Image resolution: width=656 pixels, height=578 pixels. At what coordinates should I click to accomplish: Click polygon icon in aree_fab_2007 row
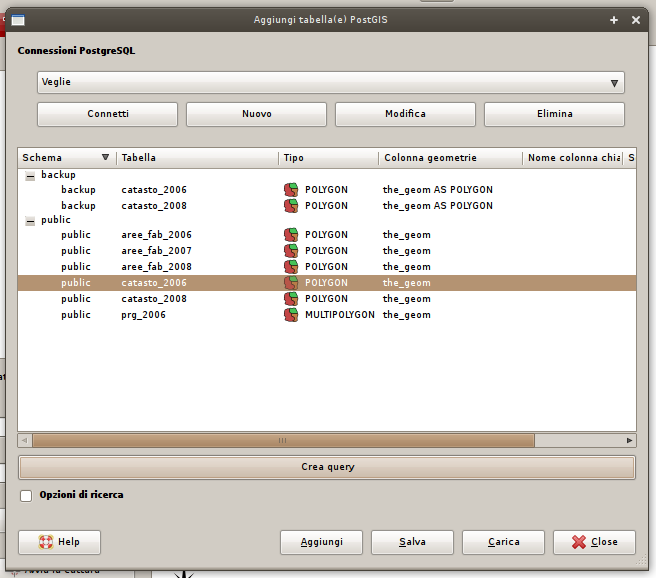pos(291,251)
